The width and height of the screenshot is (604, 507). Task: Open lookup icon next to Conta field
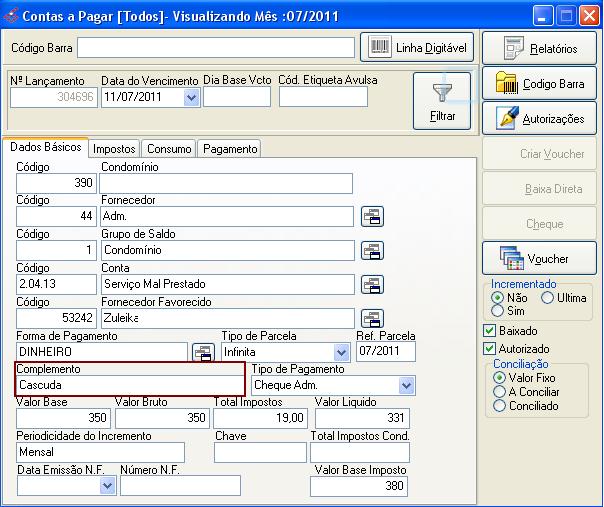coord(373,284)
